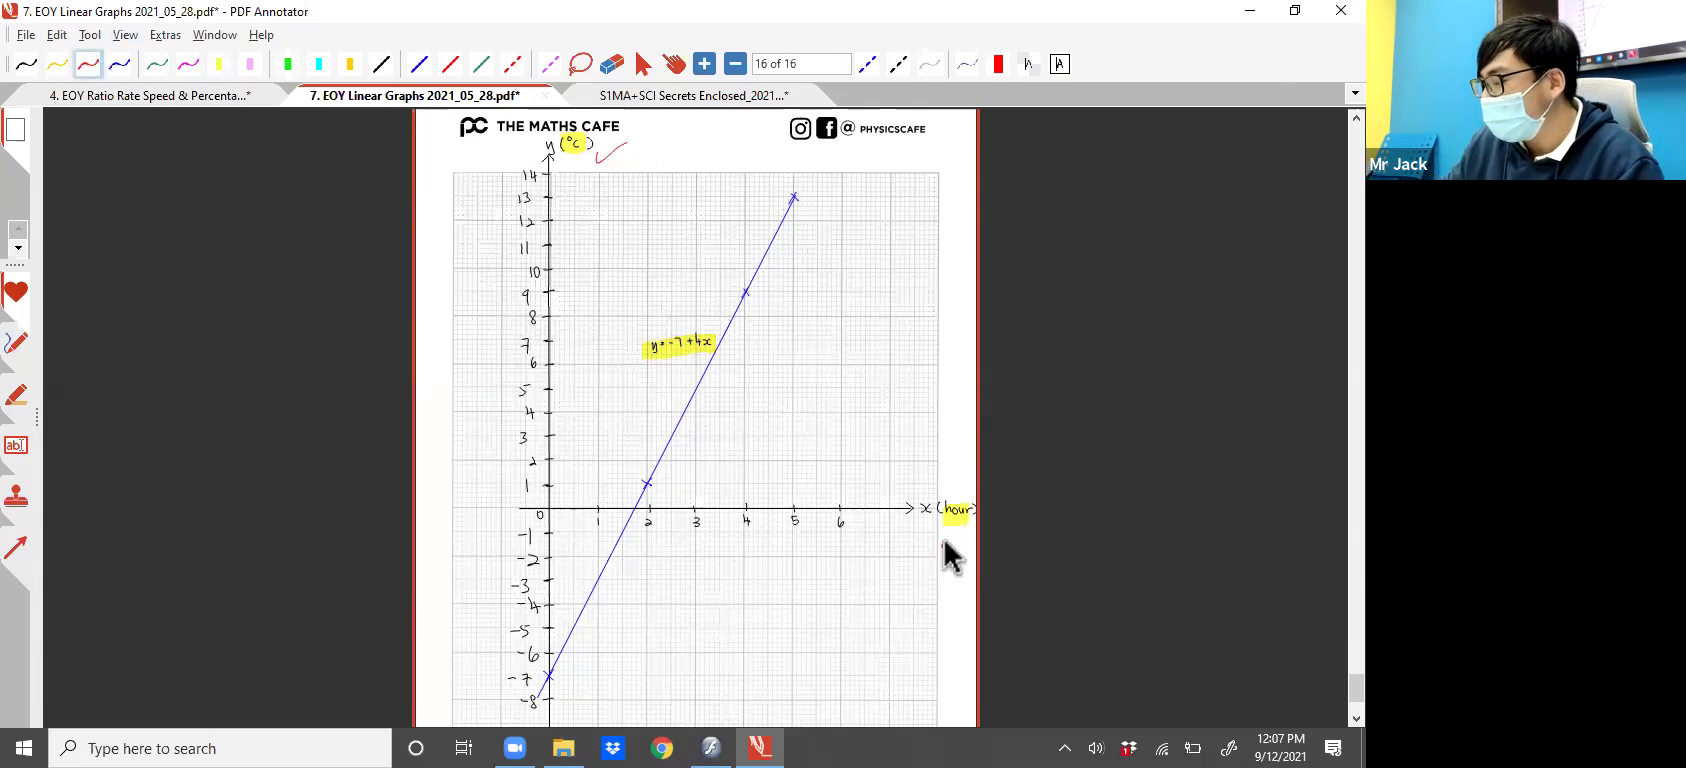1686x768 pixels.
Task: Select the stamp tool in sidebar
Action: (15, 497)
